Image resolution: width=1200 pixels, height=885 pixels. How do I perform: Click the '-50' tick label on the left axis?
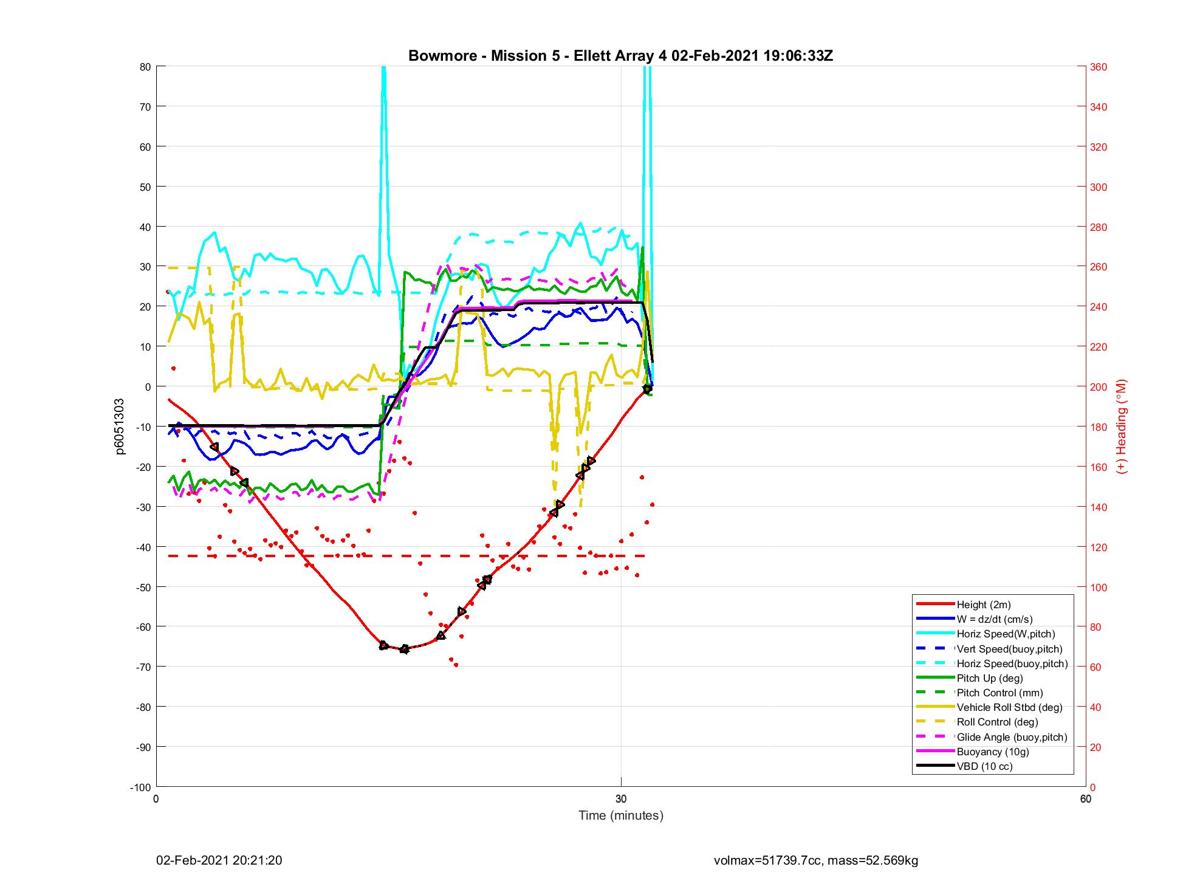pyautogui.click(x=142, y=587)
